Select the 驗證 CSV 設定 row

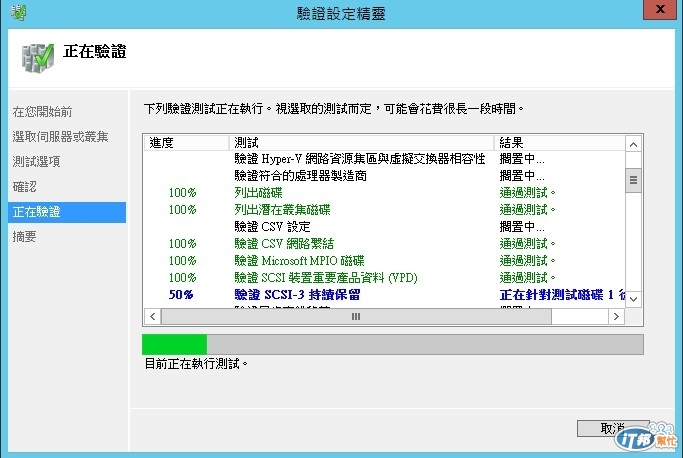click(385, 227)
